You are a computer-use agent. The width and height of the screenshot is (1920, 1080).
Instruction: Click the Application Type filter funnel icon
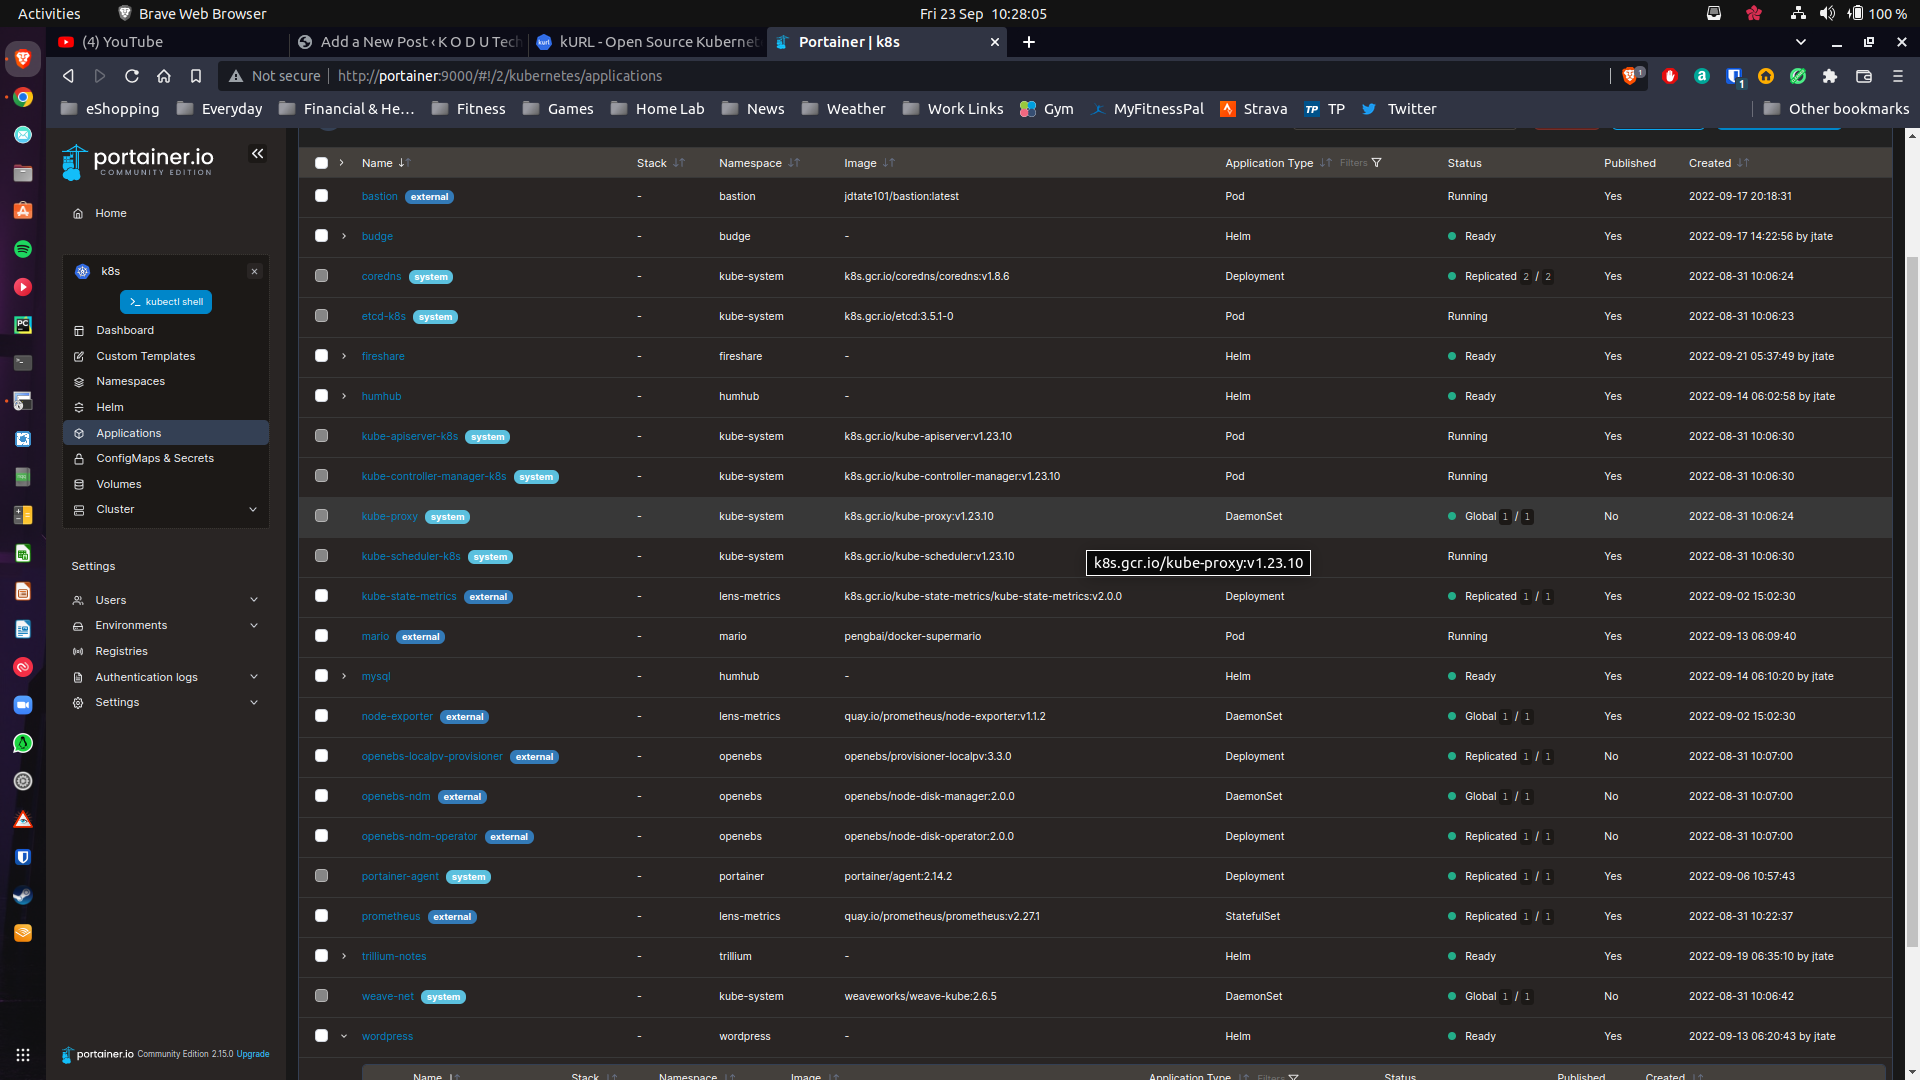(x=1376, y=163)
